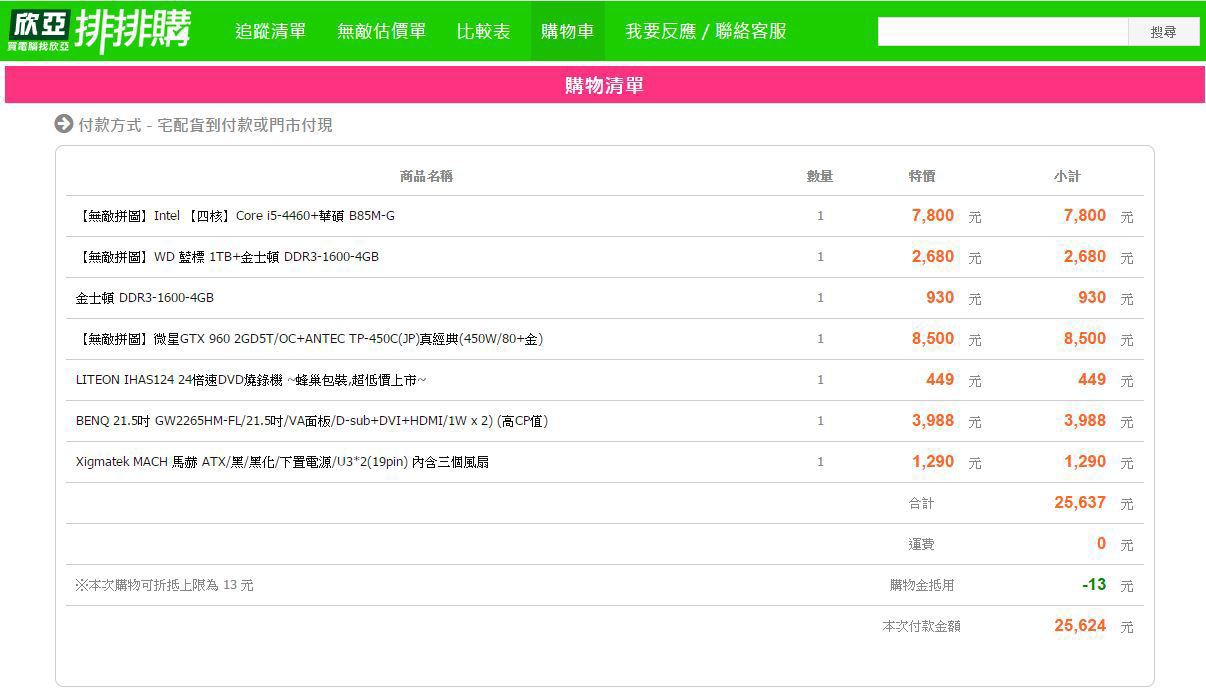Click the WD 藍標 1TB+金士頓 DDR3 bundle item
This screenshot has height=691, width=1206.
pos(228,257)
